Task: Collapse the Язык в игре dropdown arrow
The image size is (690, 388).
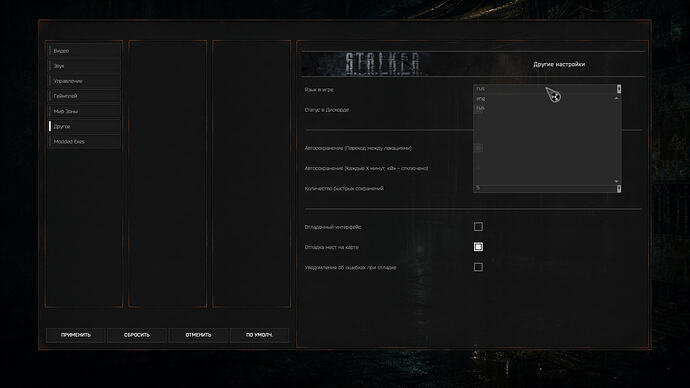Action: (619, 89)
